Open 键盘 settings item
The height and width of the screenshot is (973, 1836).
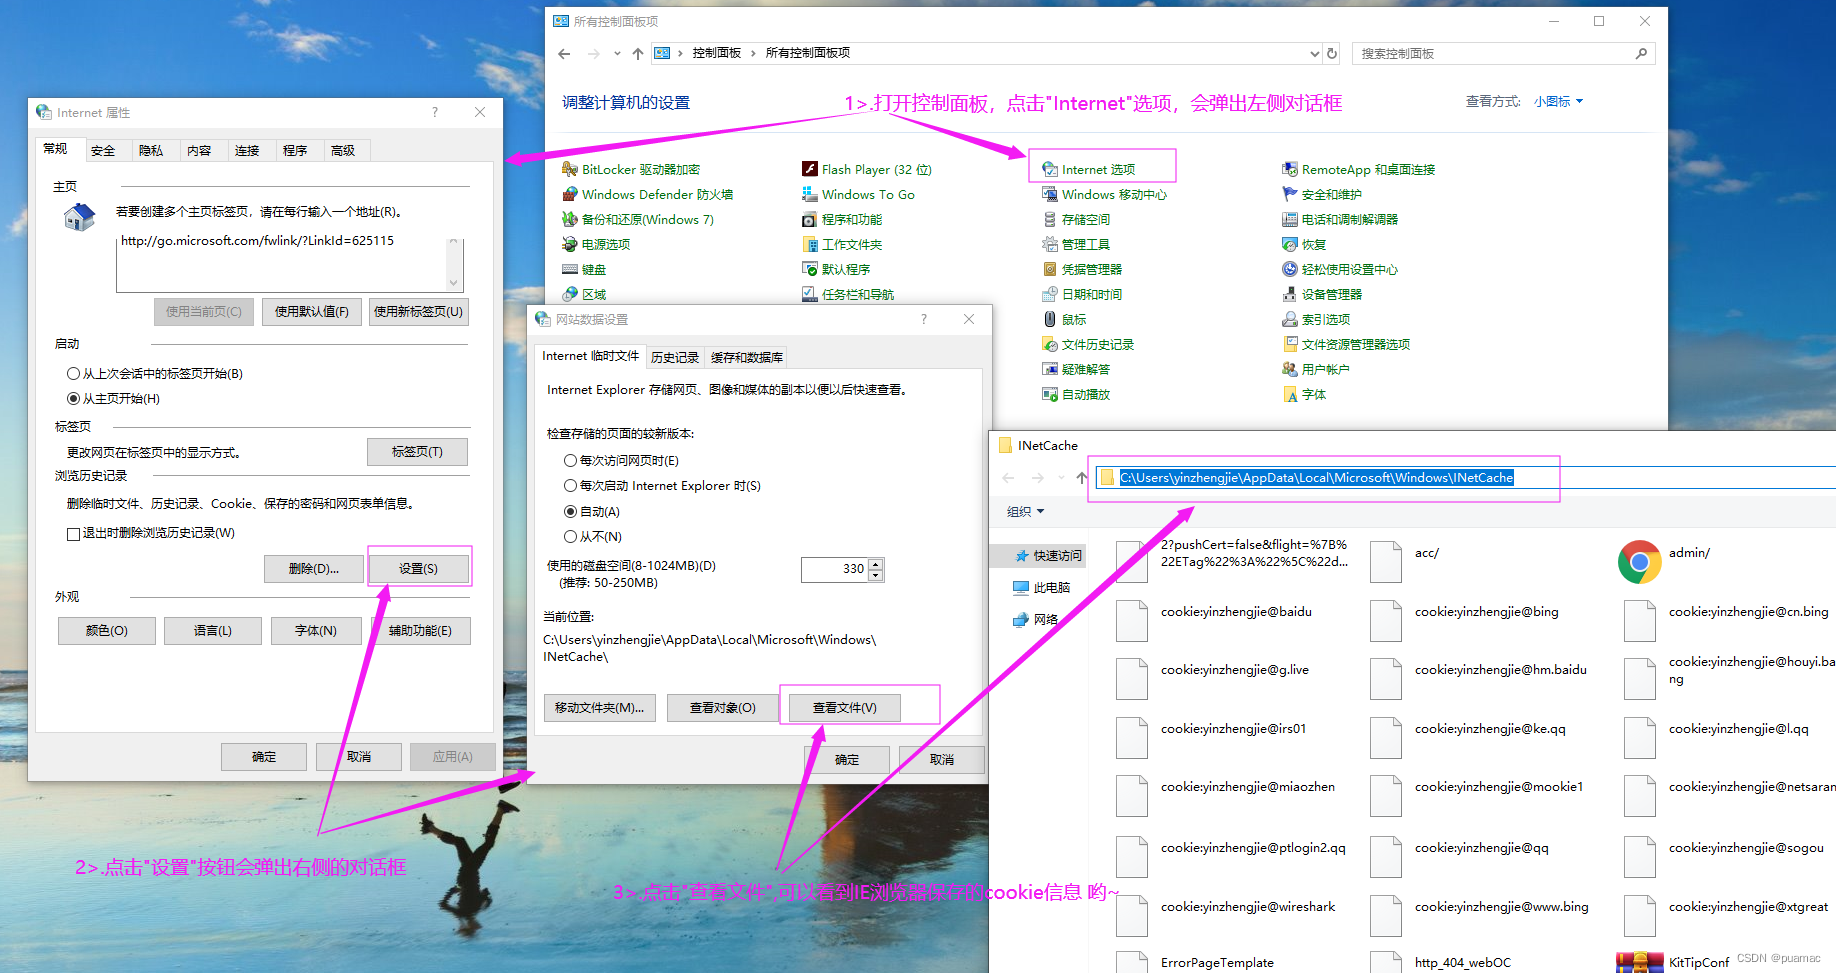point(584,270)
